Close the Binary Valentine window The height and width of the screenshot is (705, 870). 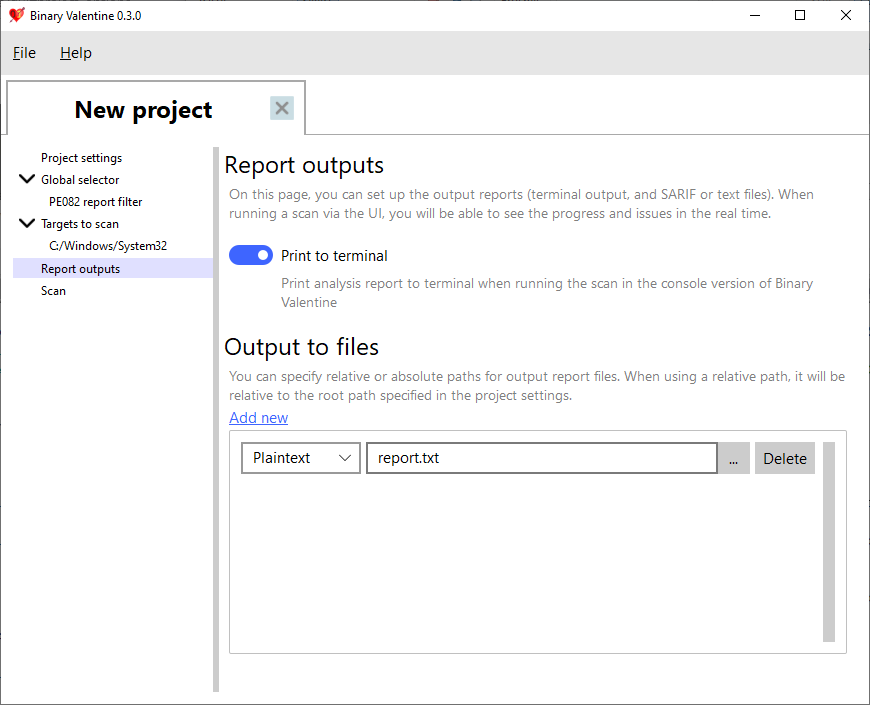[846, 16]
